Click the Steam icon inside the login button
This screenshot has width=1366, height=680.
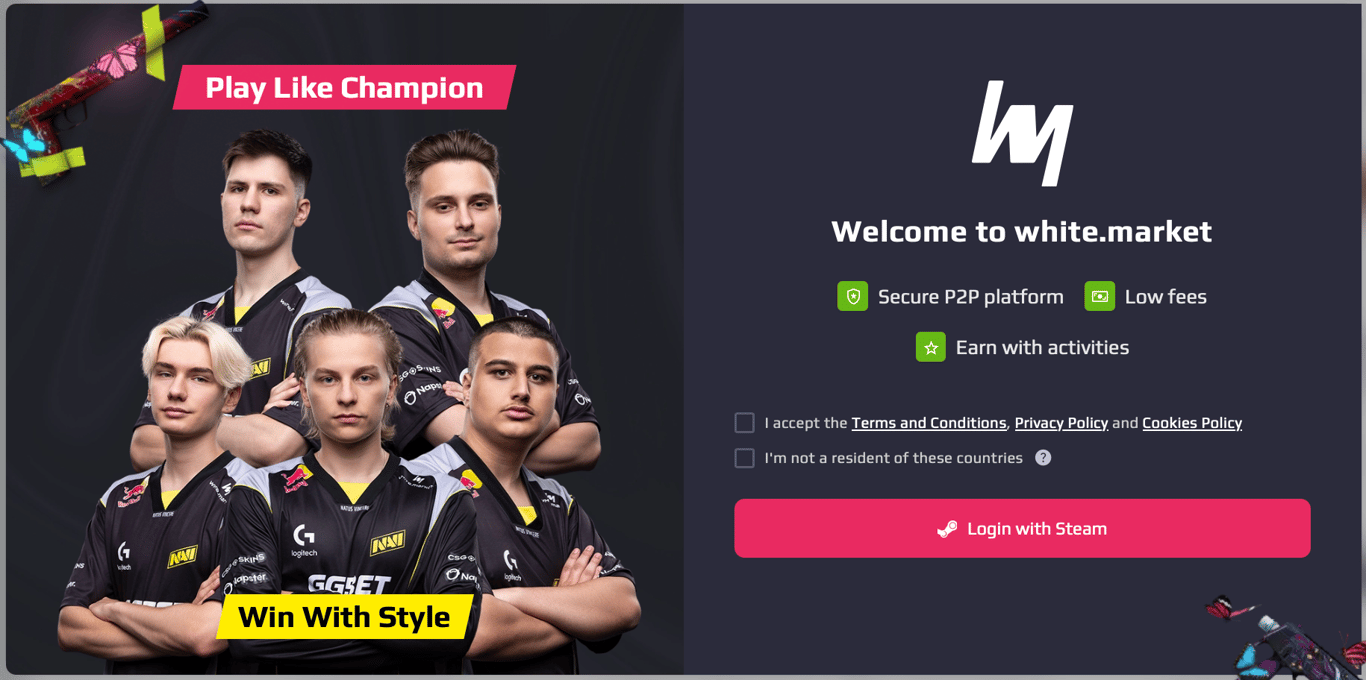[947, 529]
